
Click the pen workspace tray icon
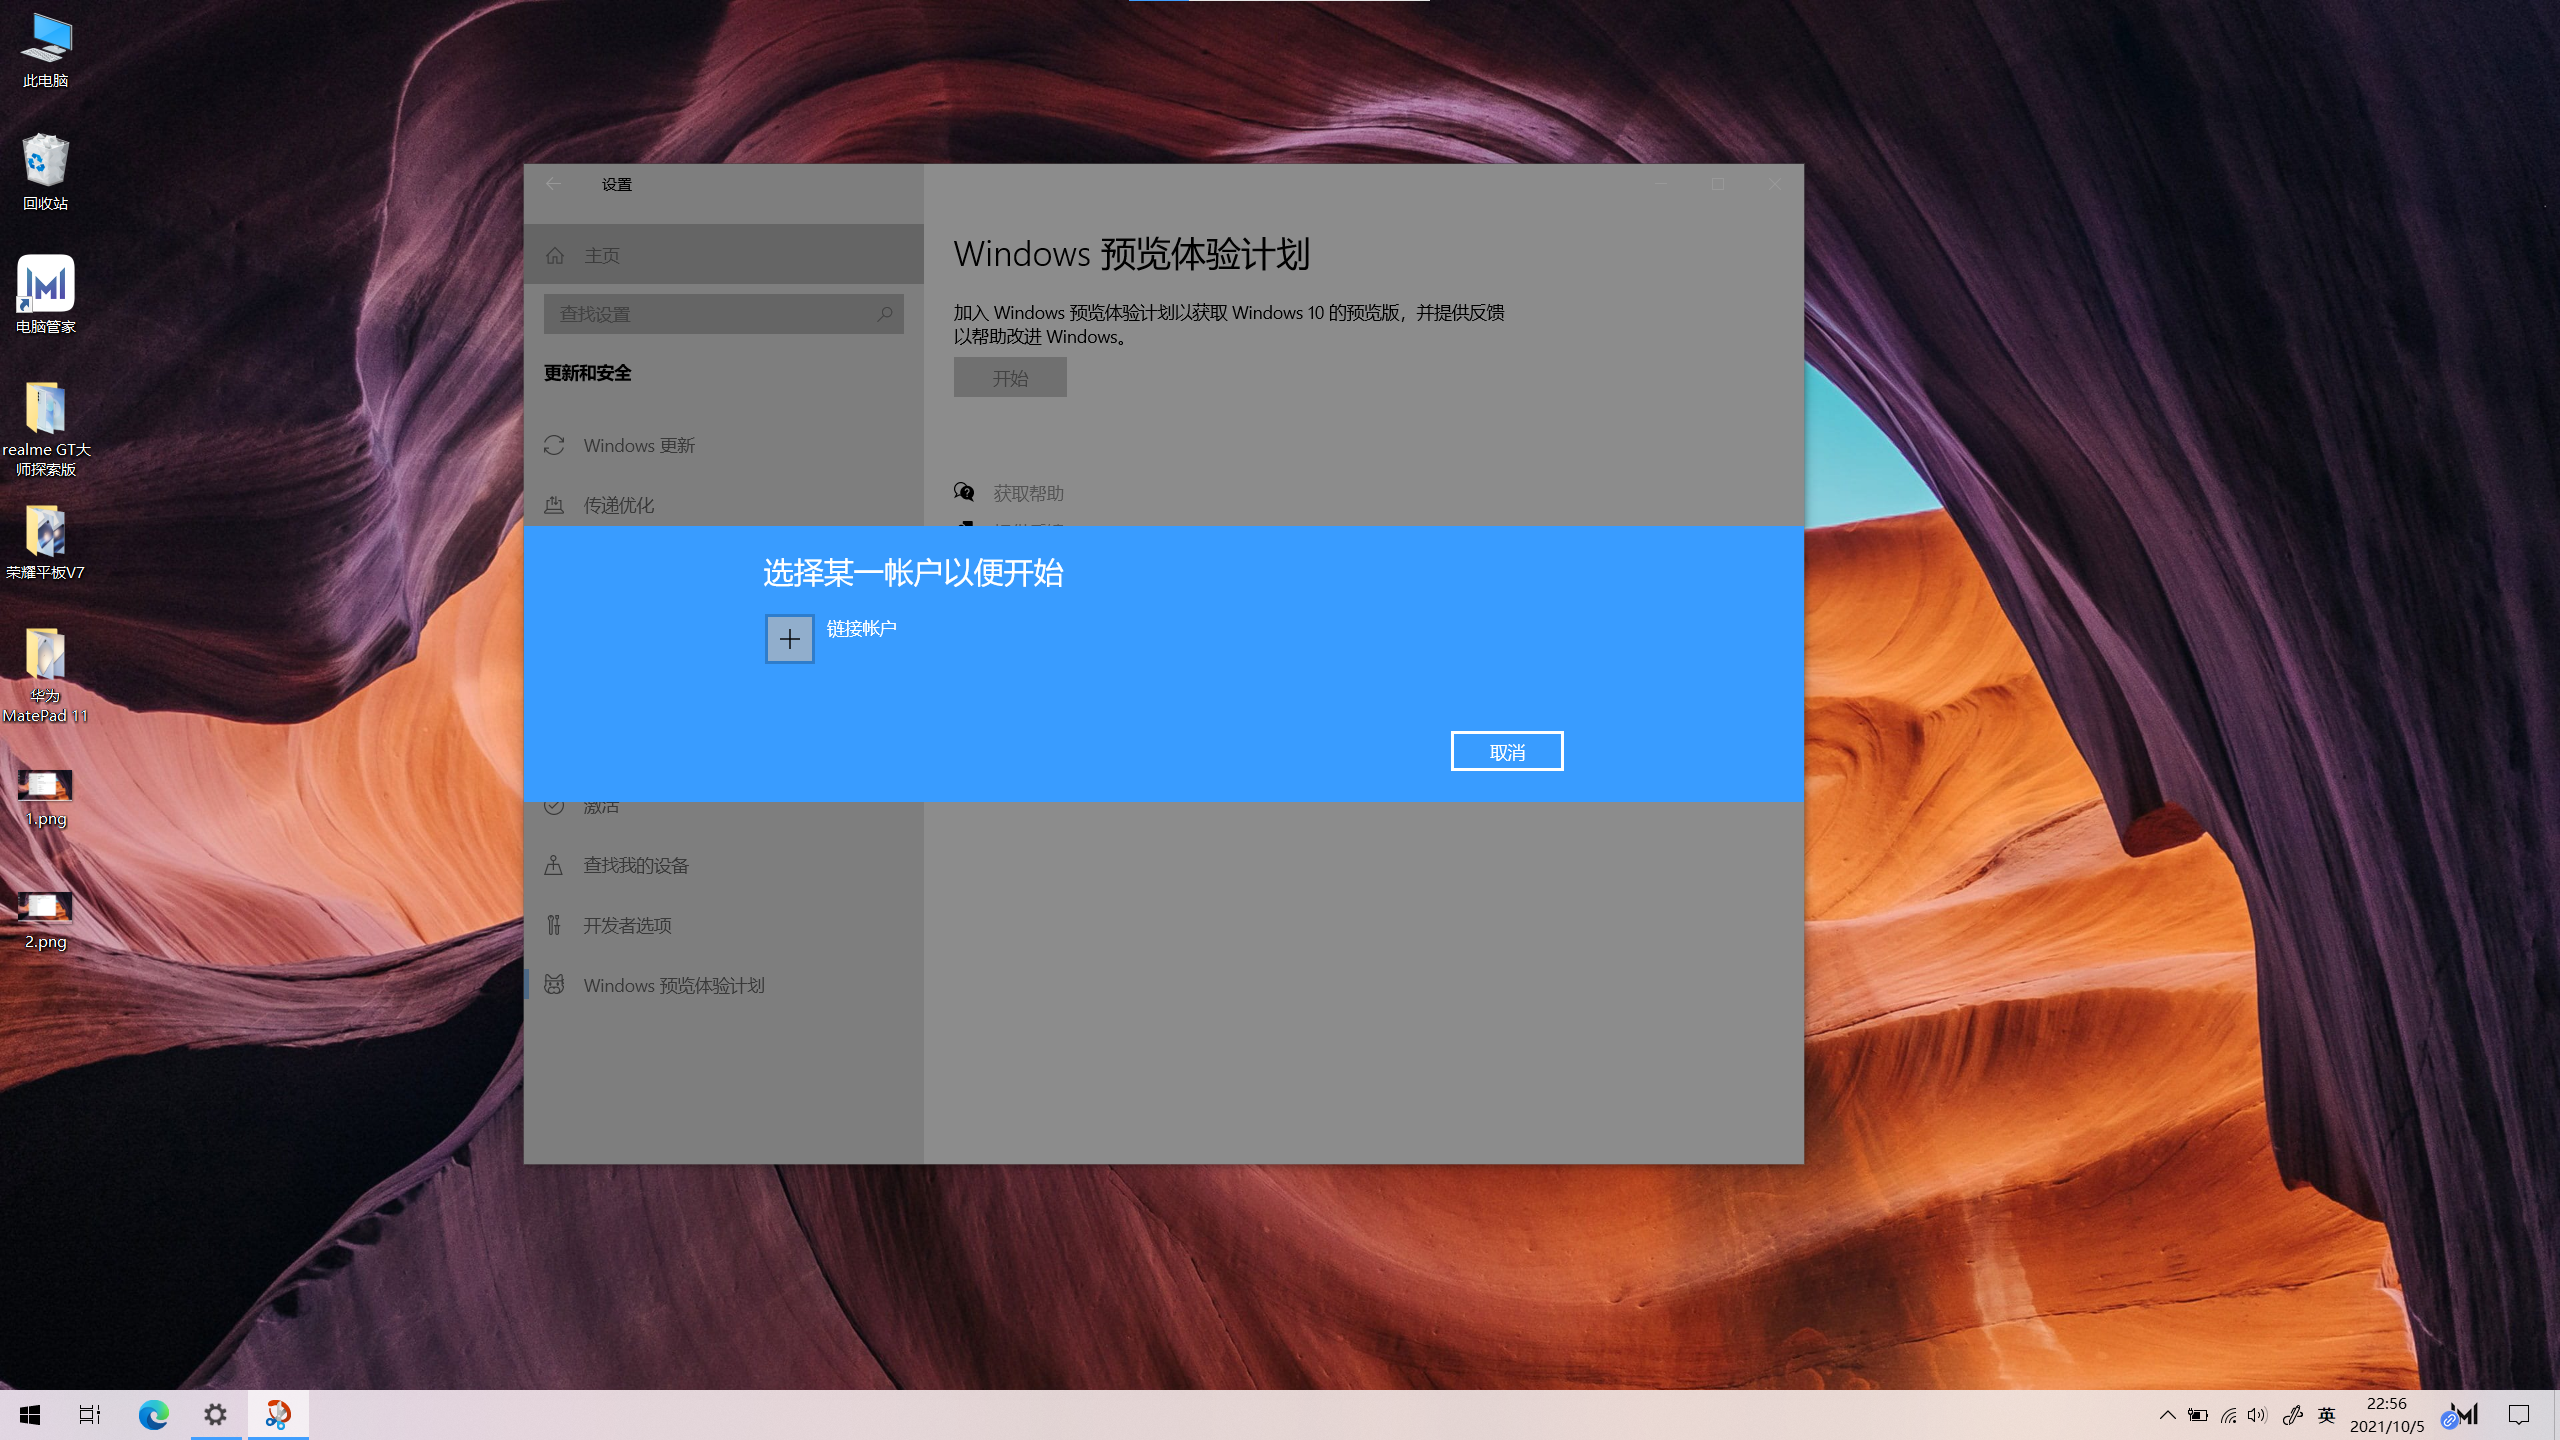coord(2293,1415)
